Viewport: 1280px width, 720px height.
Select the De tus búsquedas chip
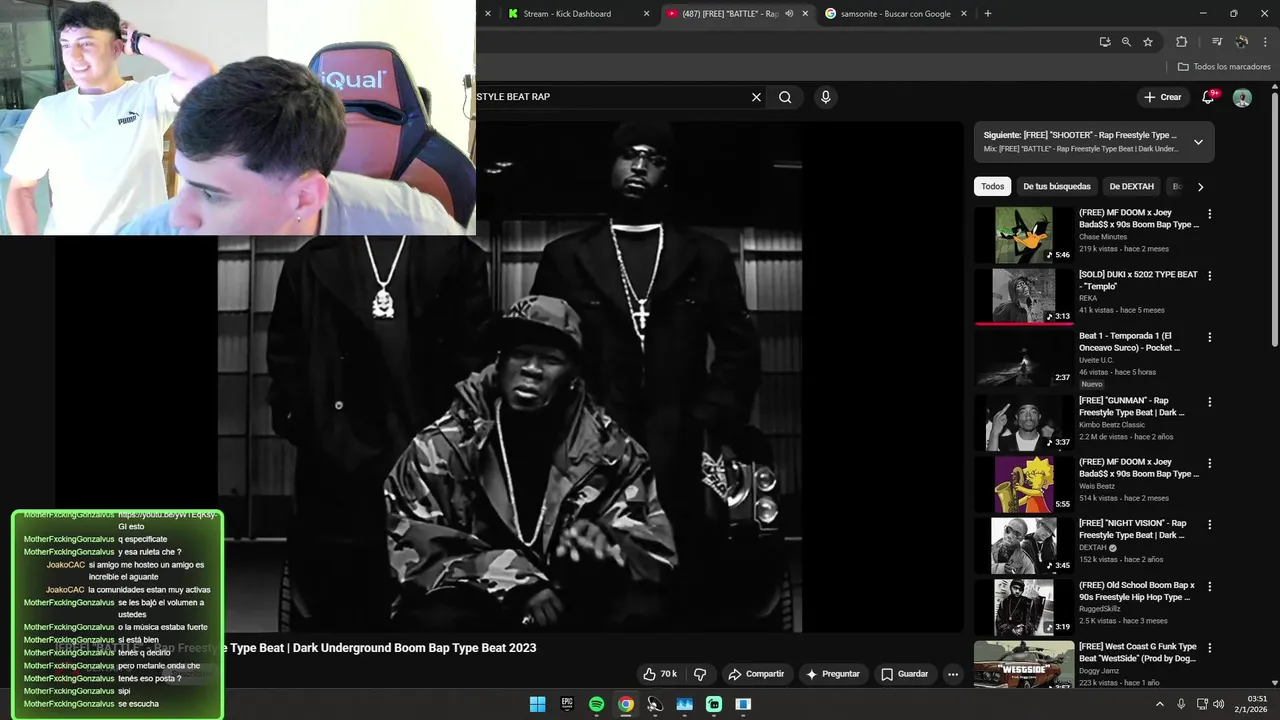coord(1056,186)
